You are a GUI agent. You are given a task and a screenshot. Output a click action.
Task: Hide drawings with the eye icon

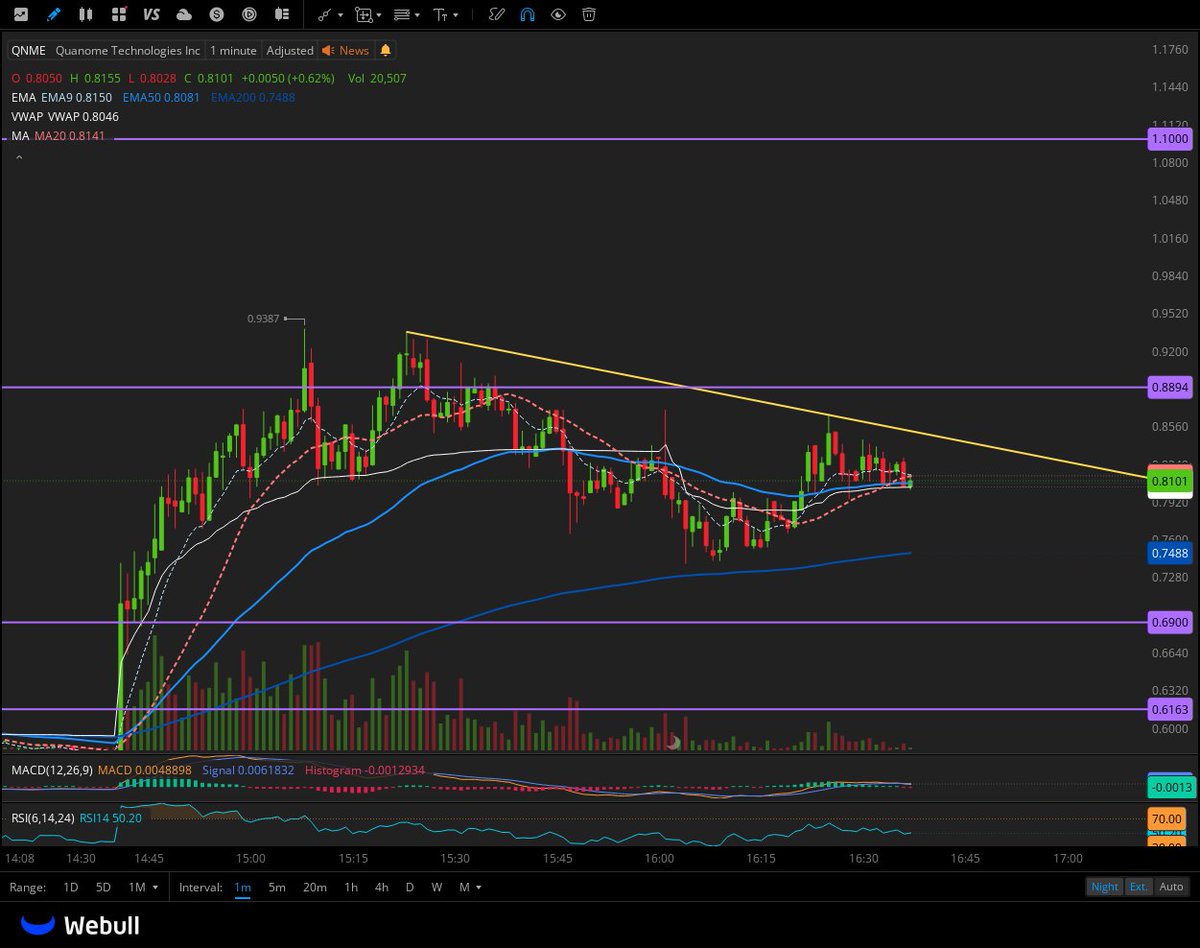coord(558,14)
